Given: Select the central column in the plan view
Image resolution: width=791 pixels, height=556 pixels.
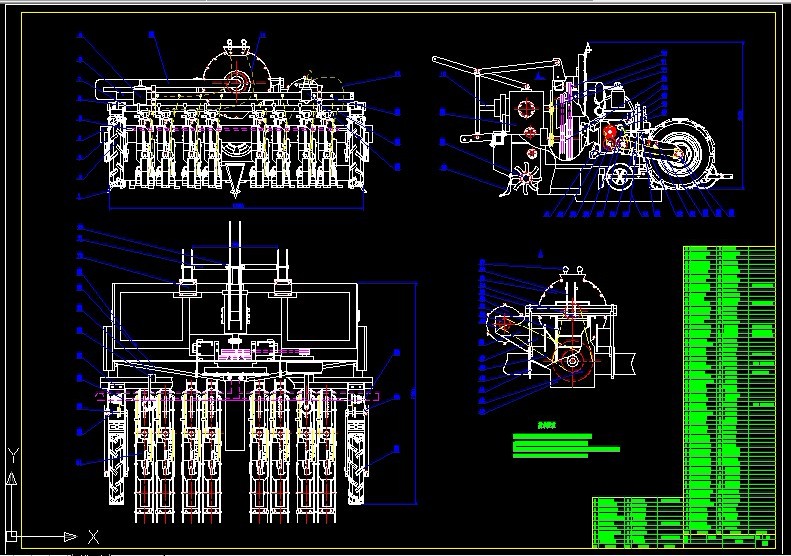Looking at the screenshot, I should click(x=235, y=279).
